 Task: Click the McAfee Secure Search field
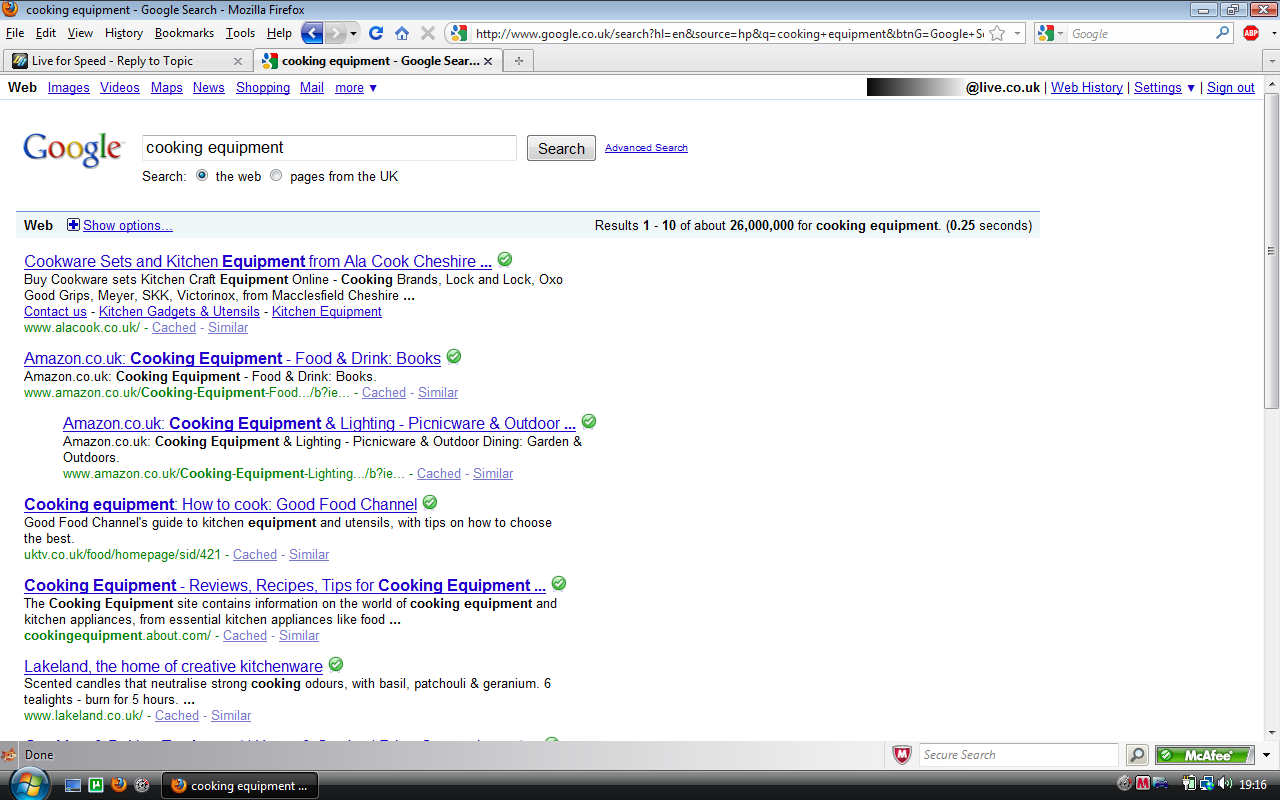pos(1018,755)
